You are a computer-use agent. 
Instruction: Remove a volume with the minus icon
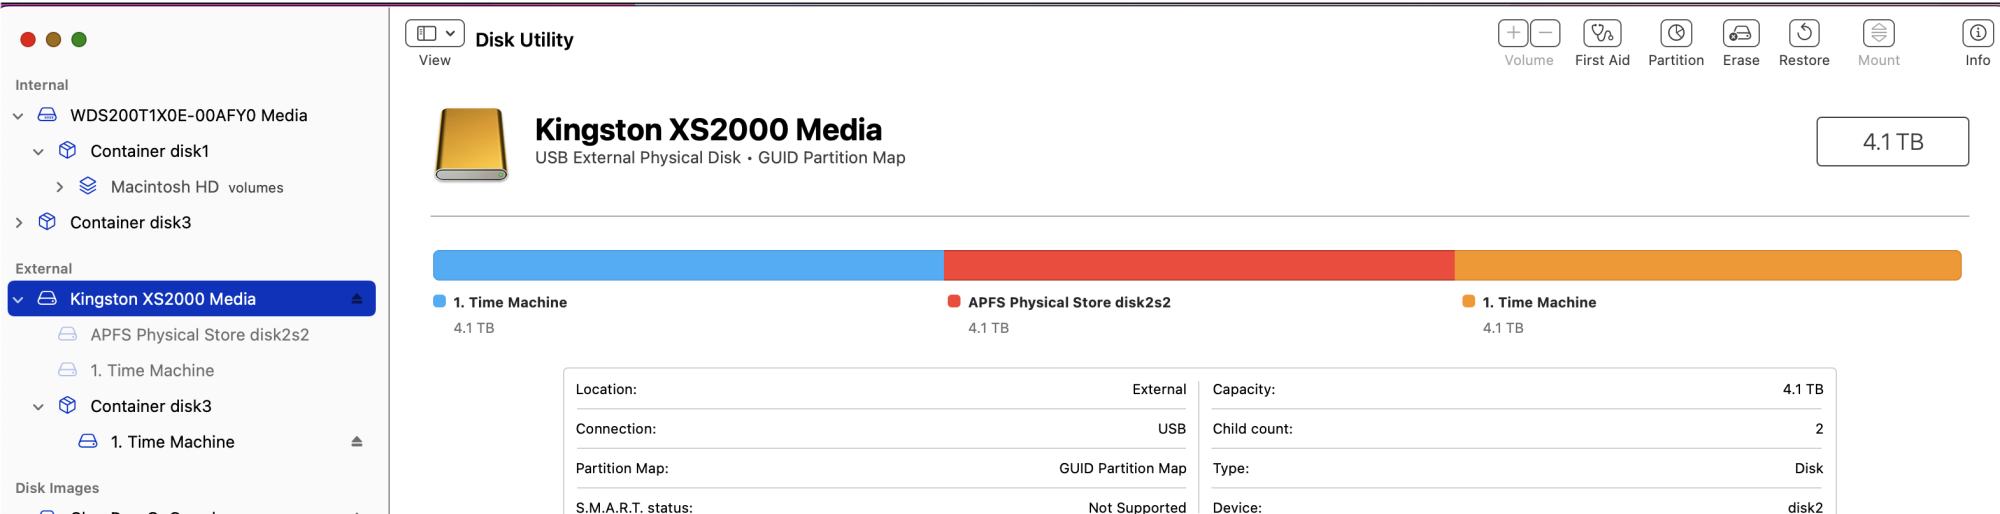1545,33
